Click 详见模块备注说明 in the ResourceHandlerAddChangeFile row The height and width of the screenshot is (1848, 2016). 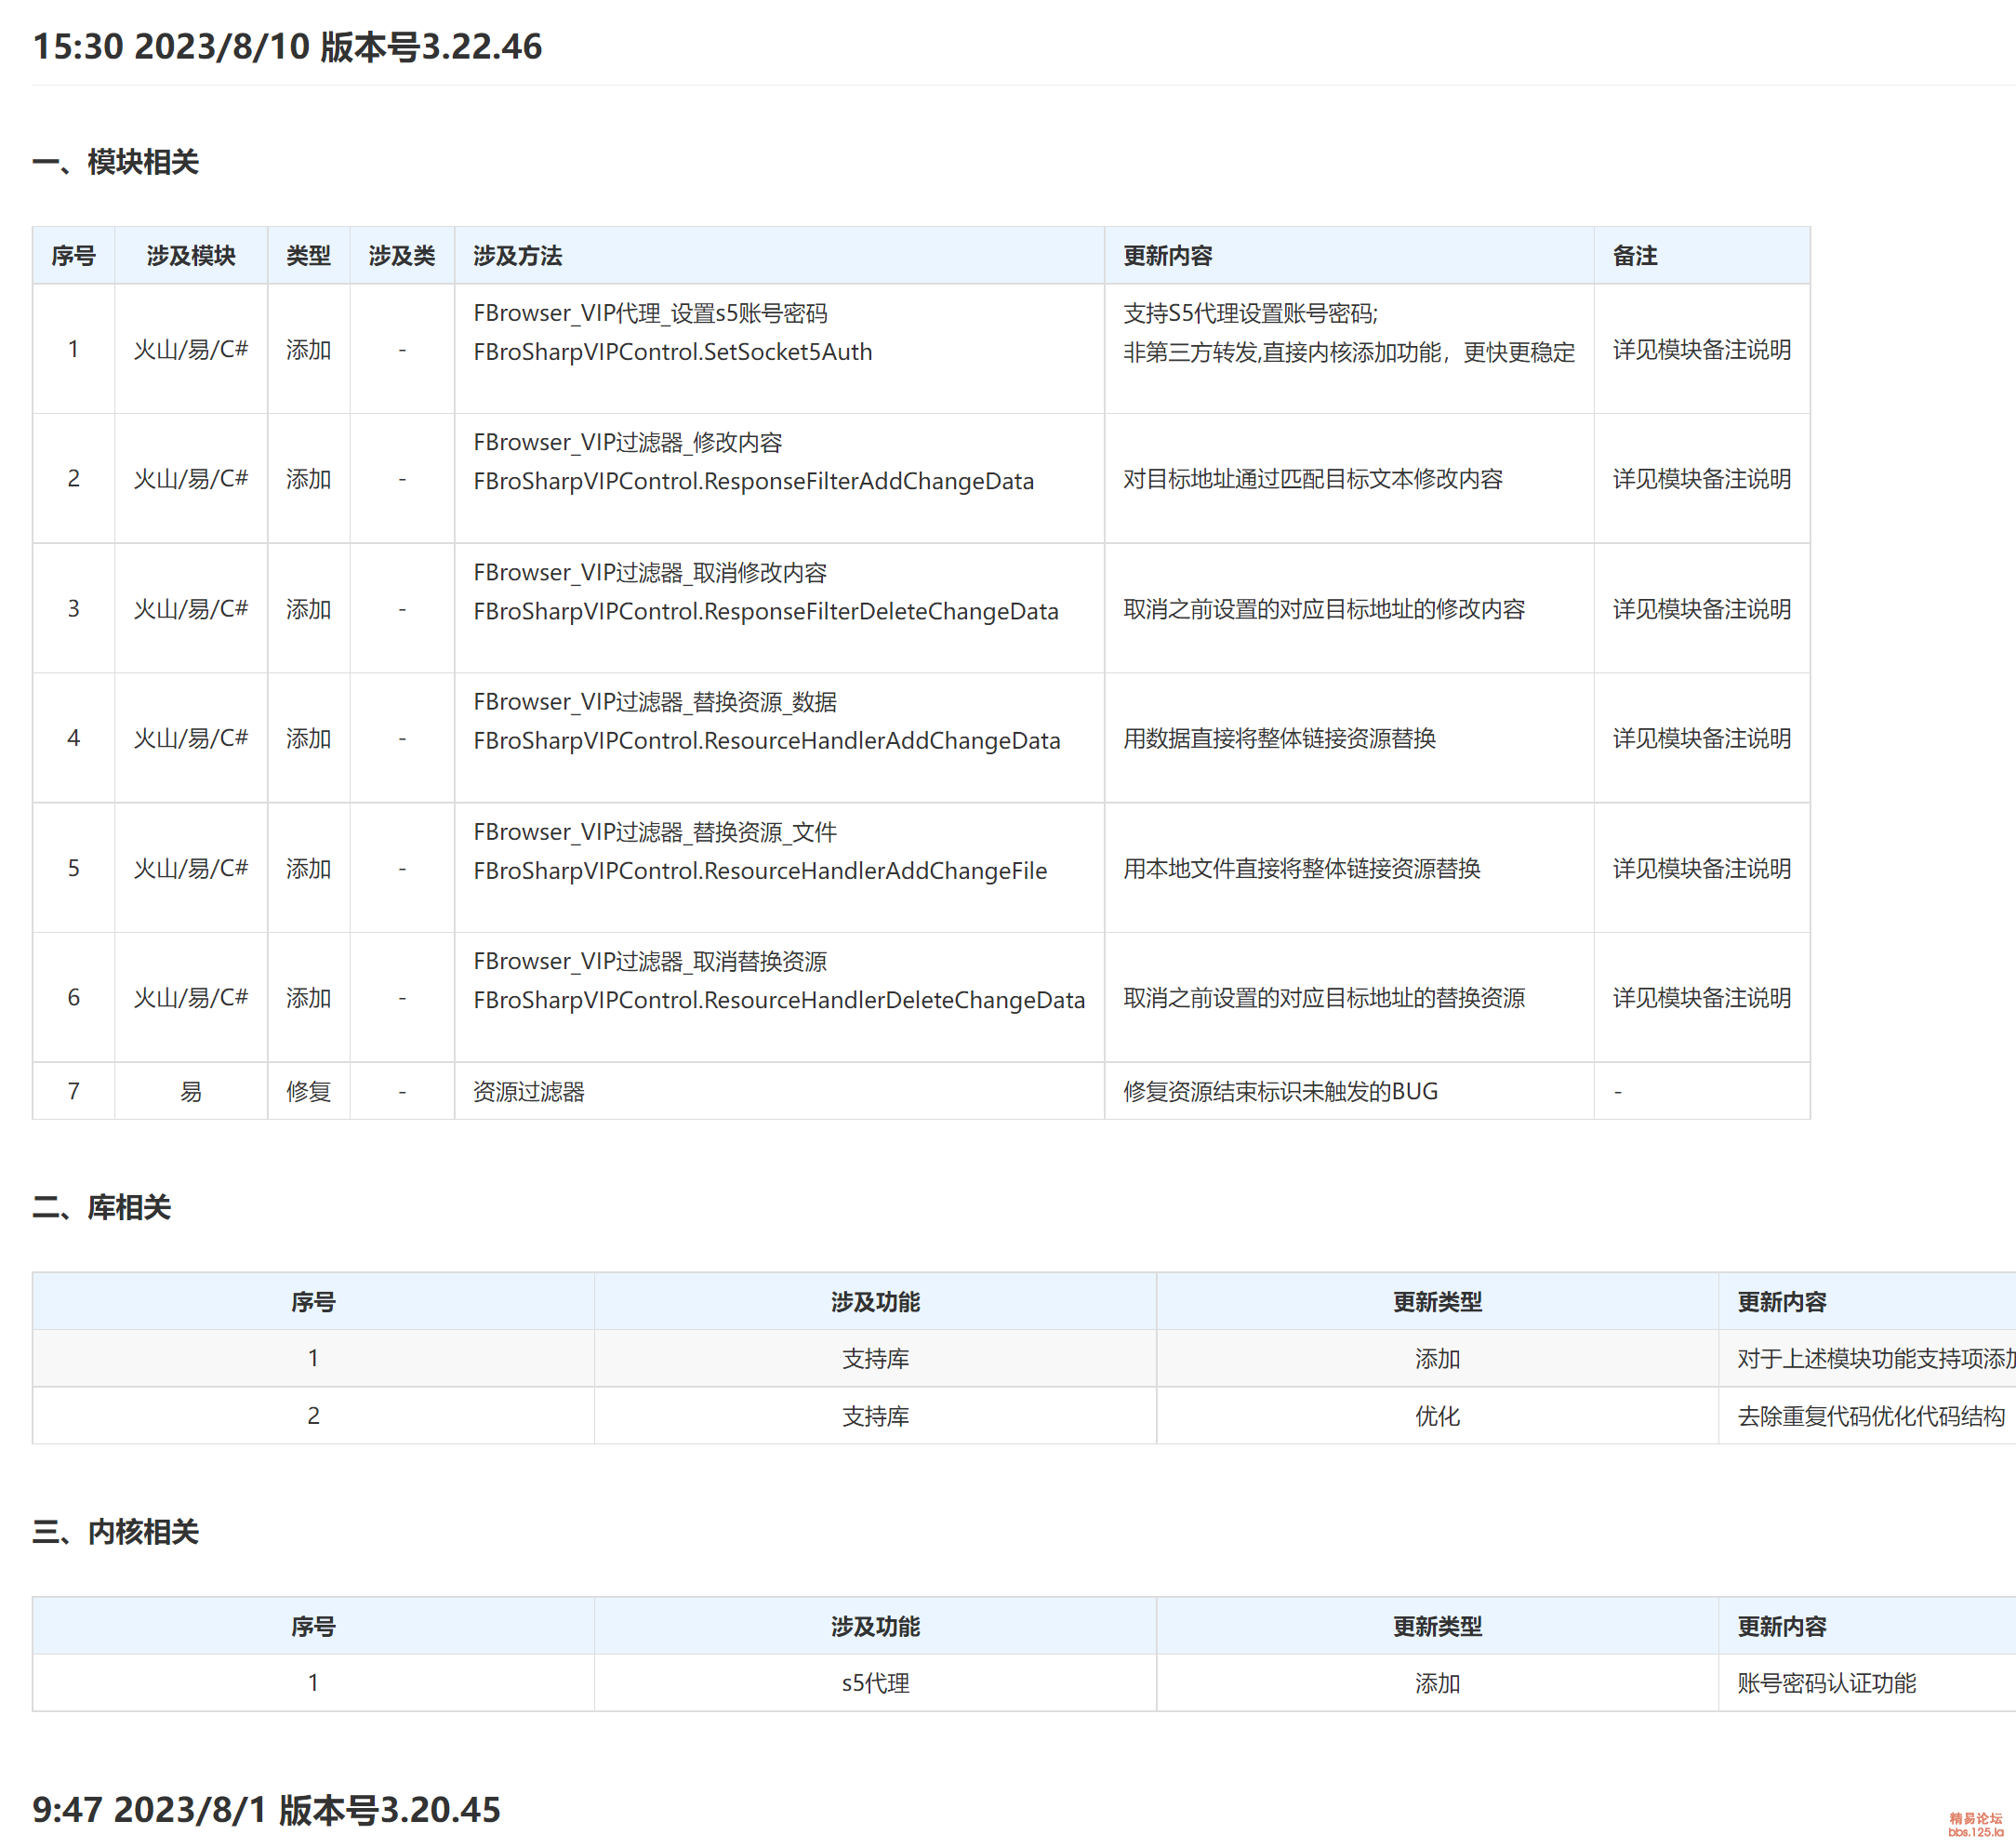tap(1702, 868)
